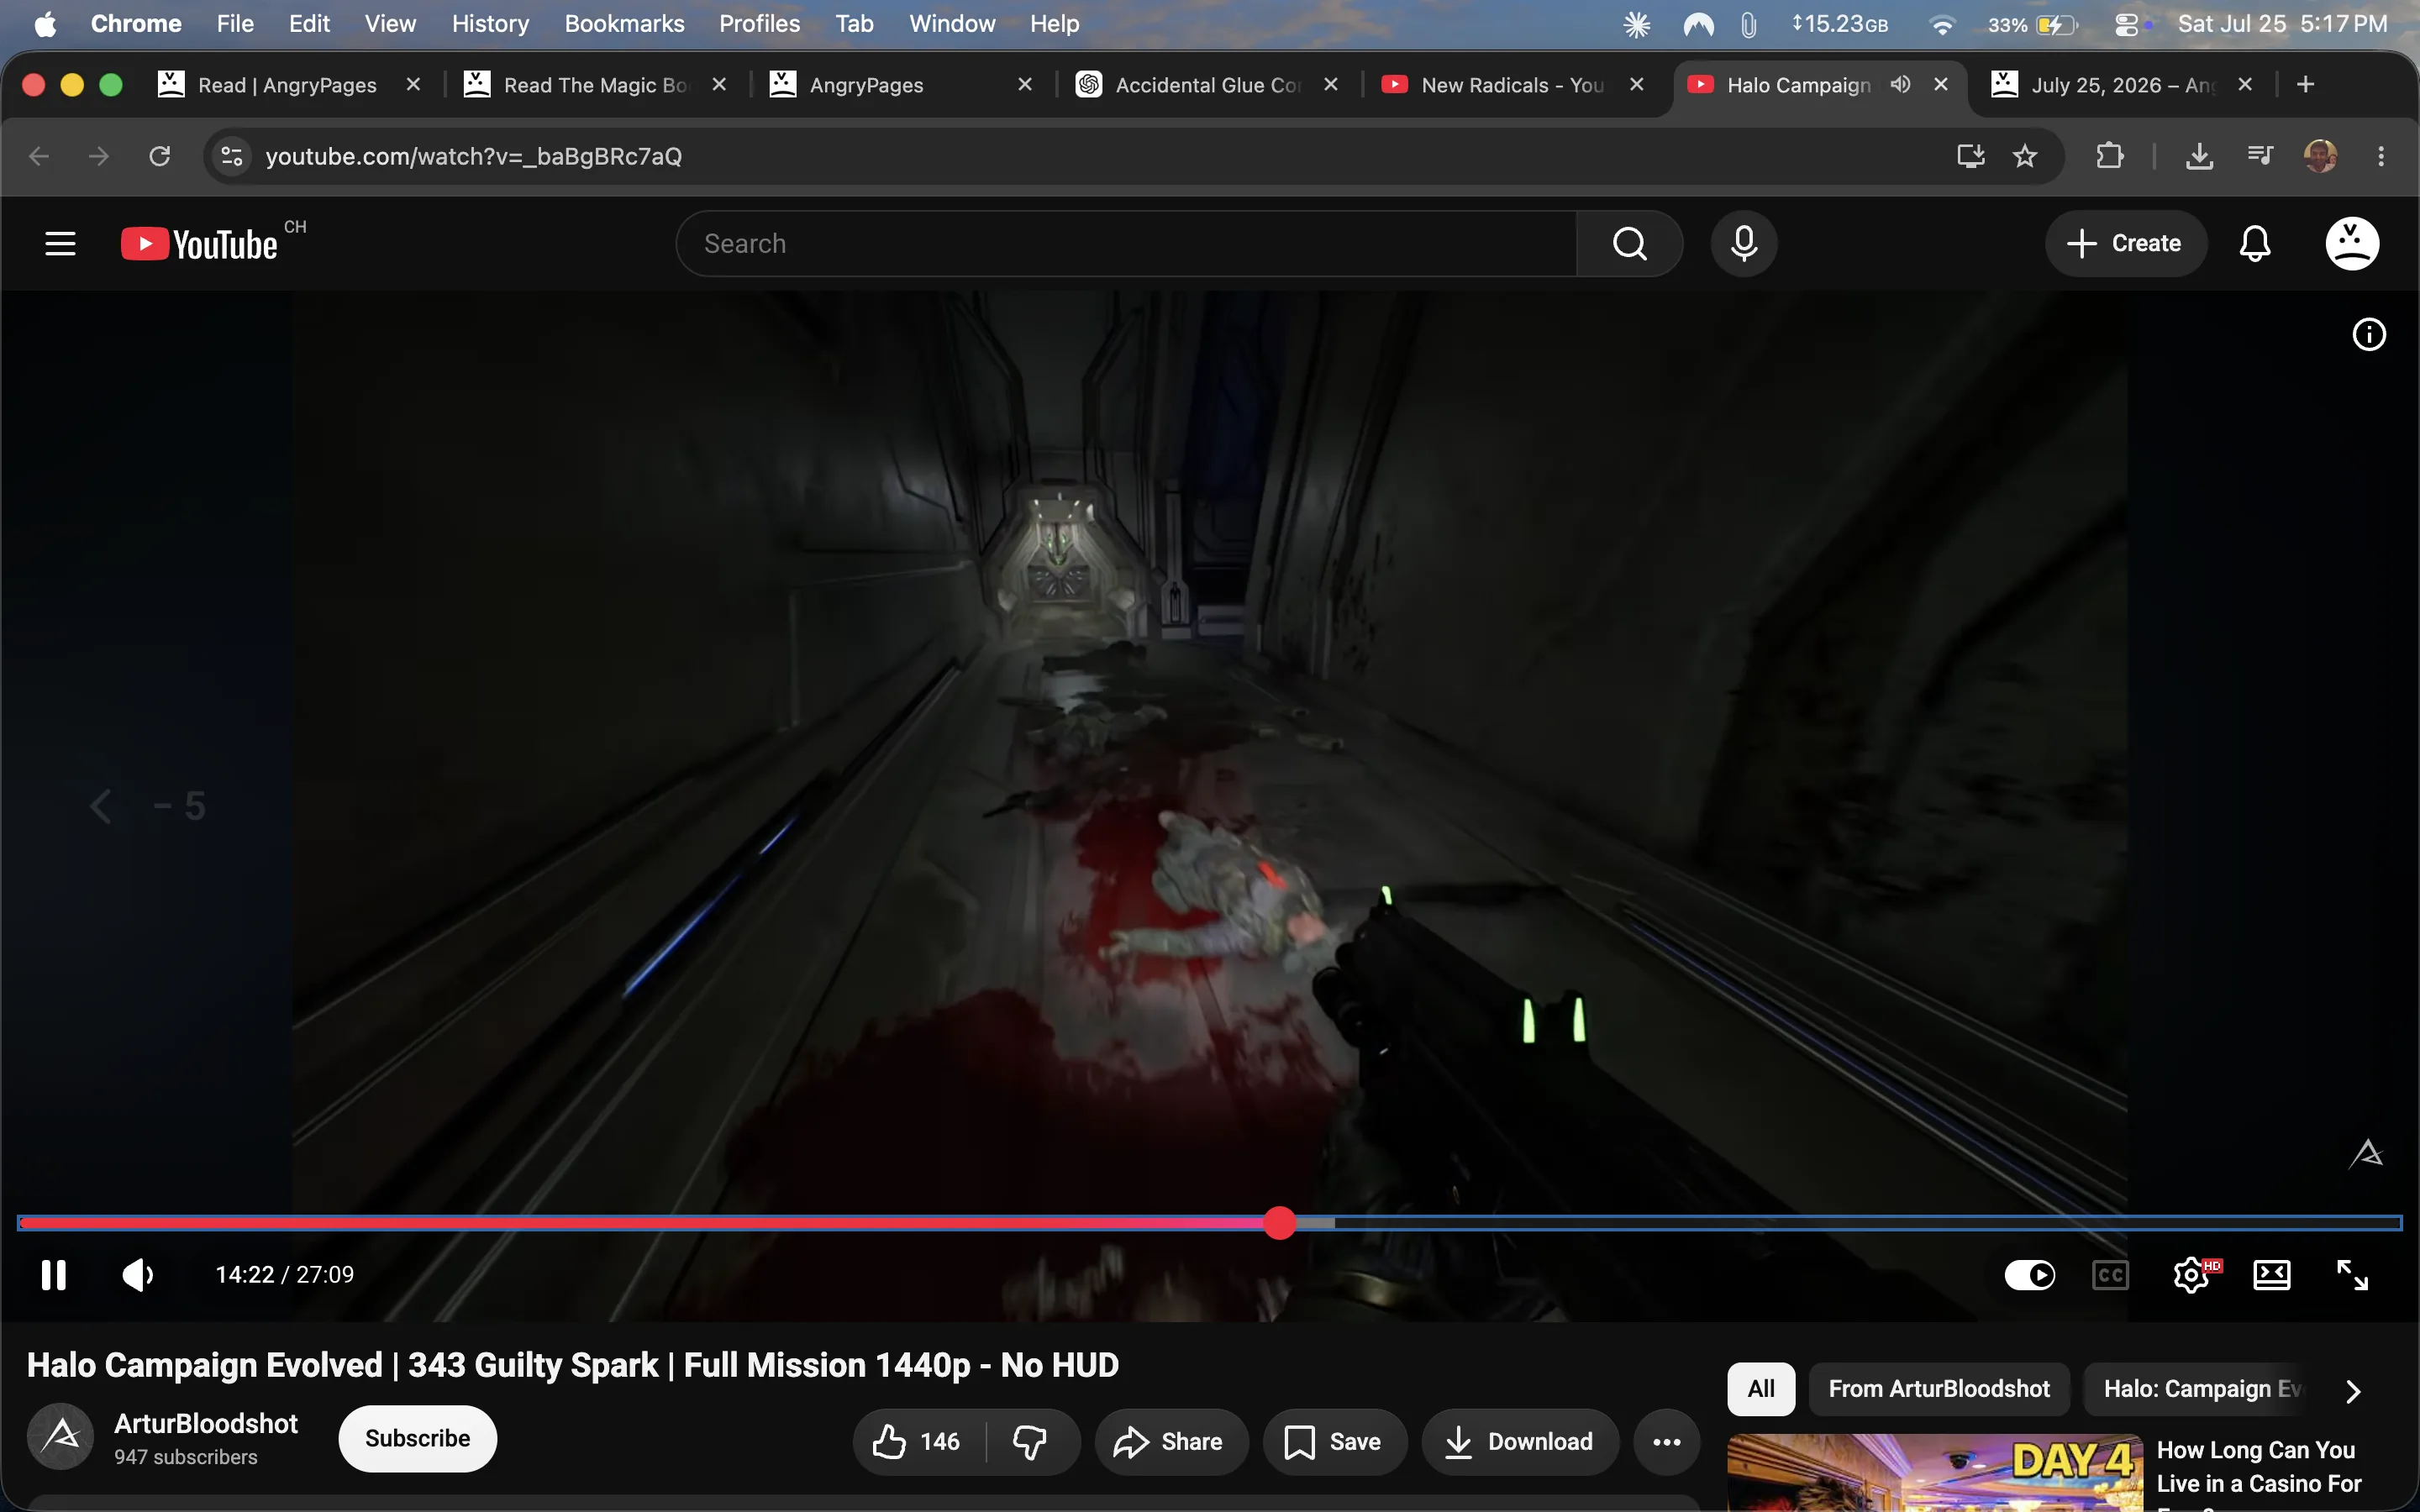Expand the YouTube guide hamburger menu

[60, 243]
